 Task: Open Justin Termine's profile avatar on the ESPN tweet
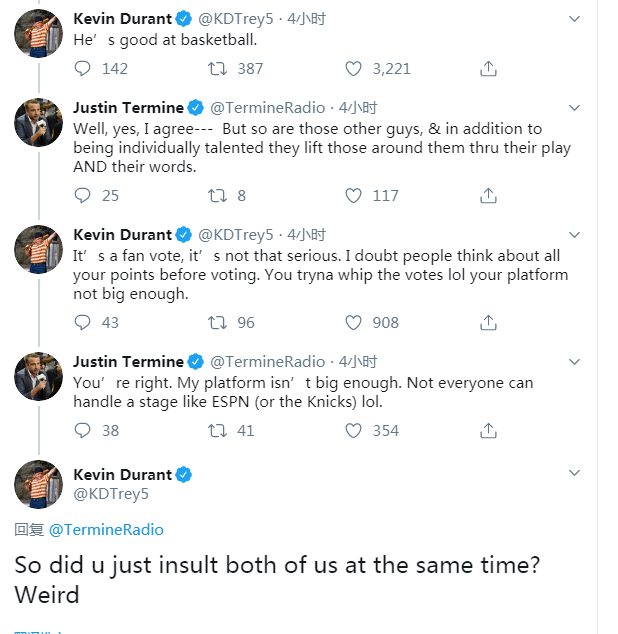(x=39, y=377)
